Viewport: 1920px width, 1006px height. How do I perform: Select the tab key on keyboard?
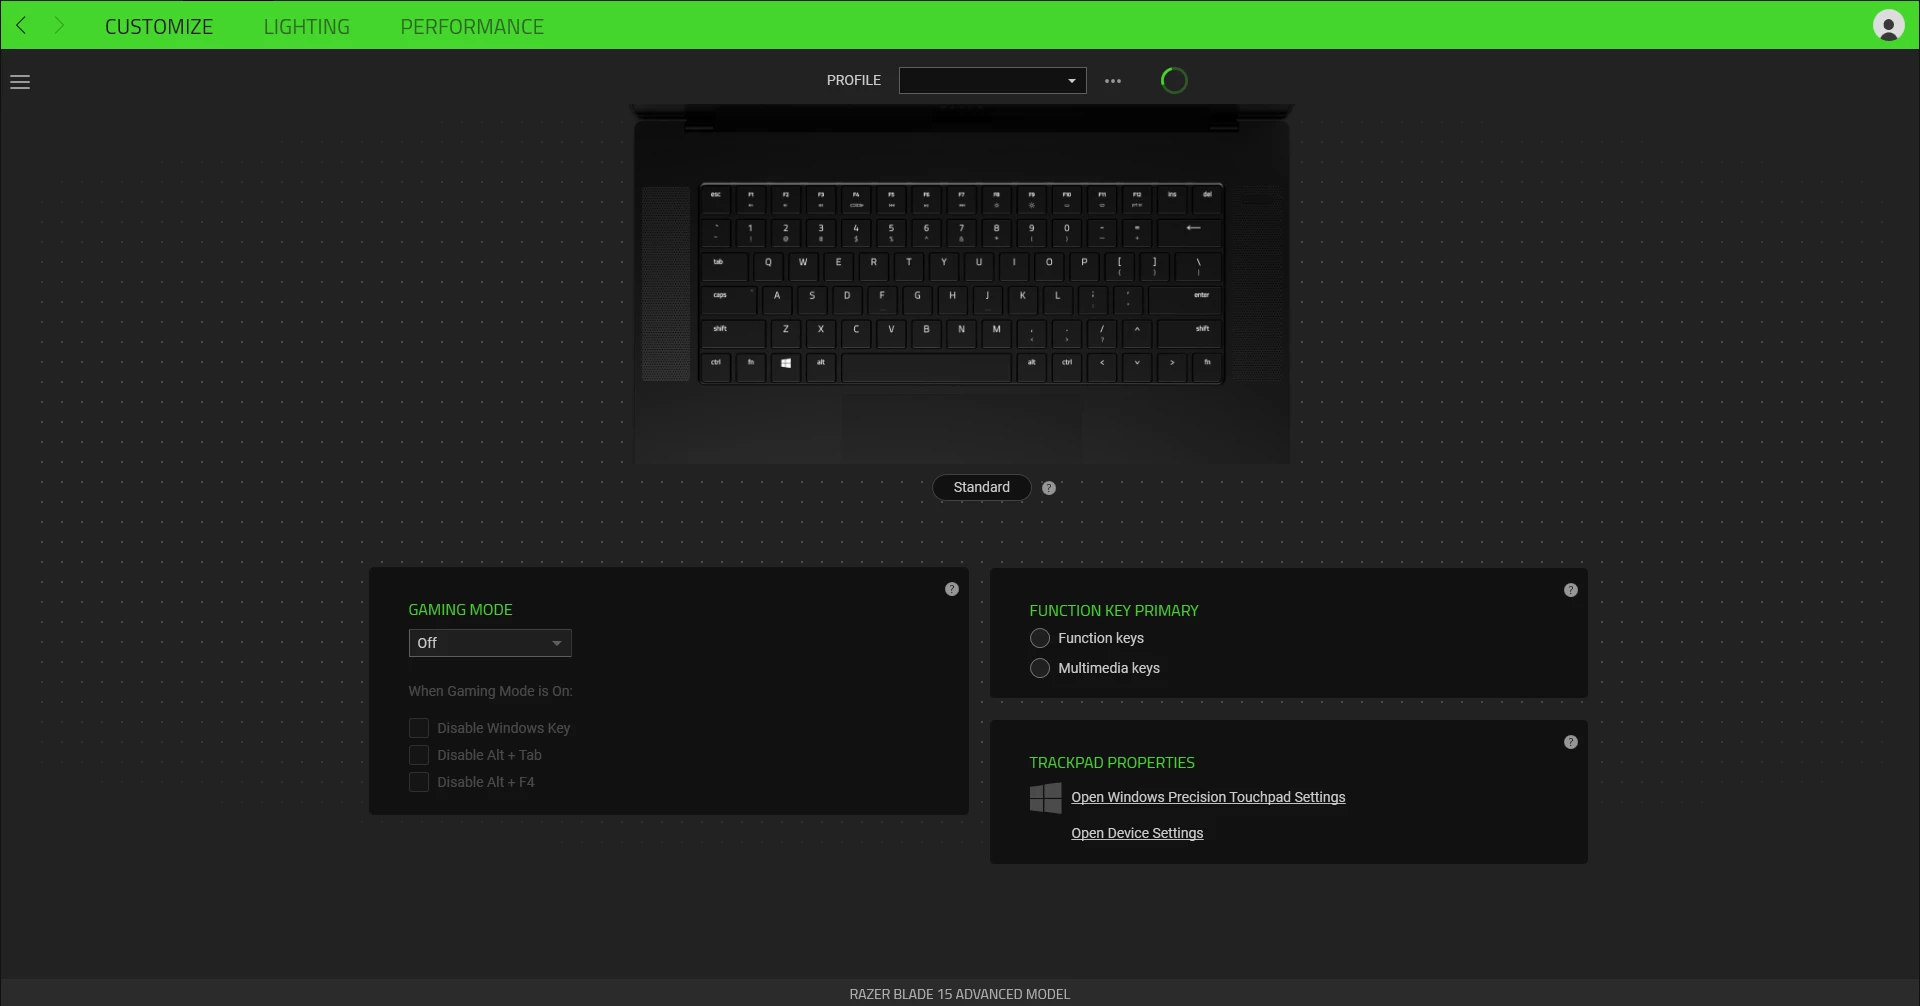[725, 266]
